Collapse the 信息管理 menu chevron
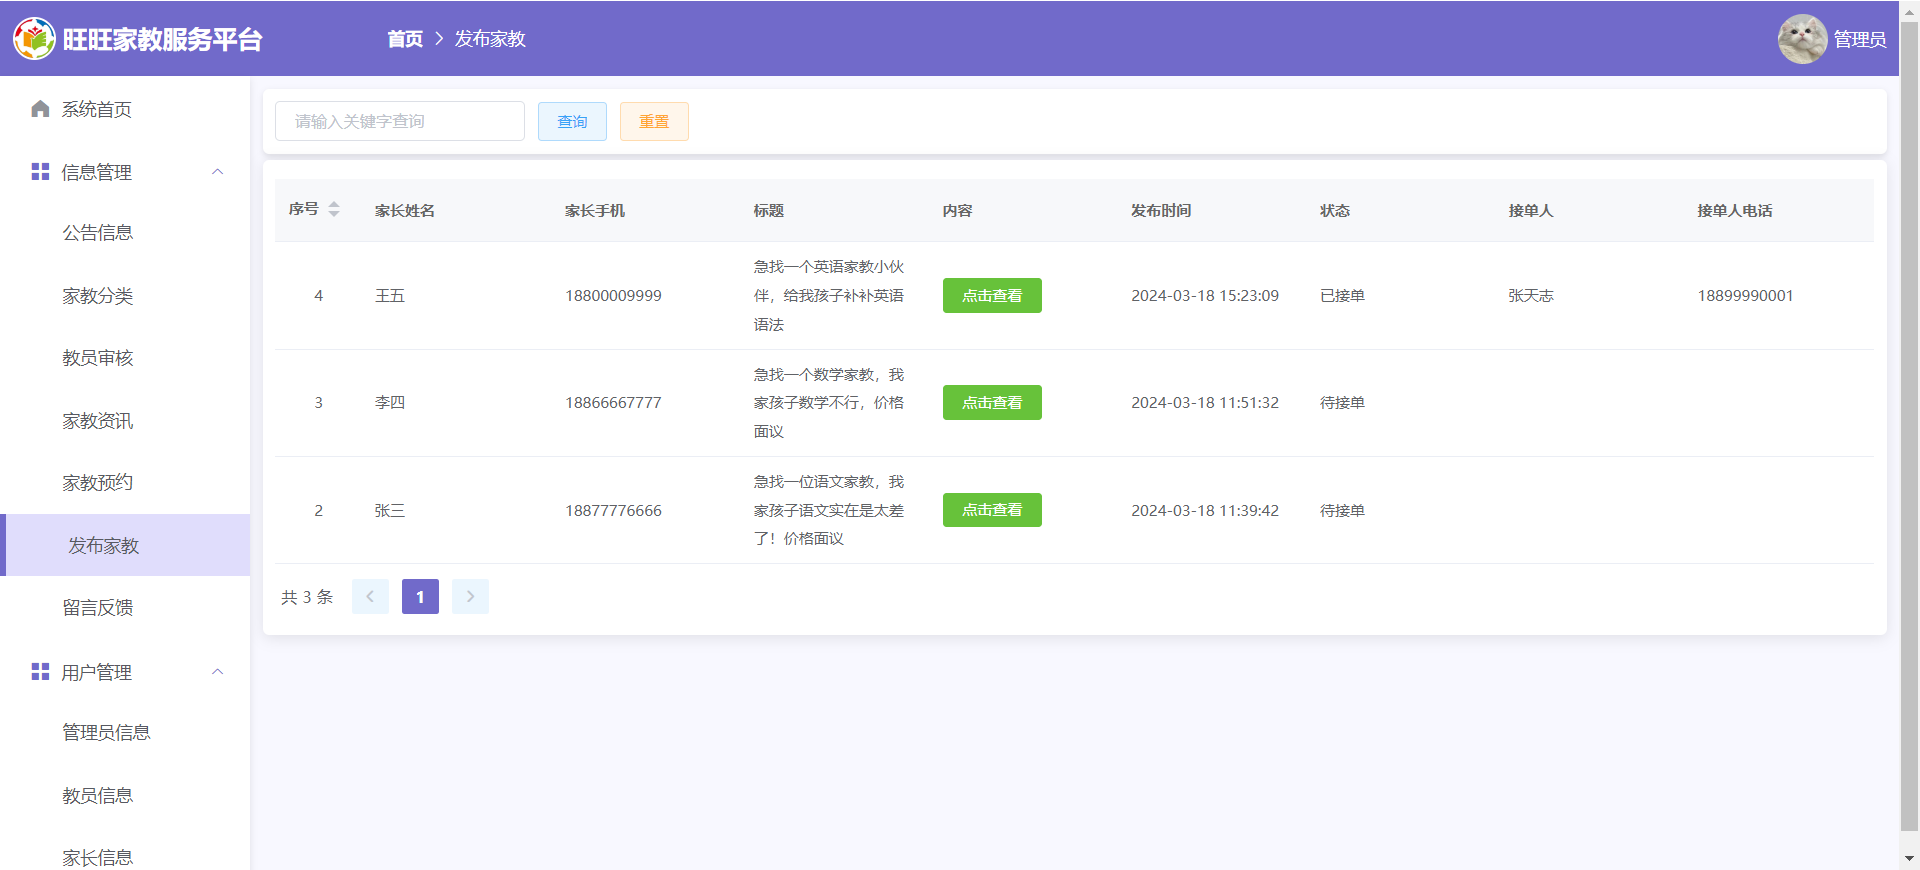This screenshot has width=1920, height=870. click(x=217, y=172)
